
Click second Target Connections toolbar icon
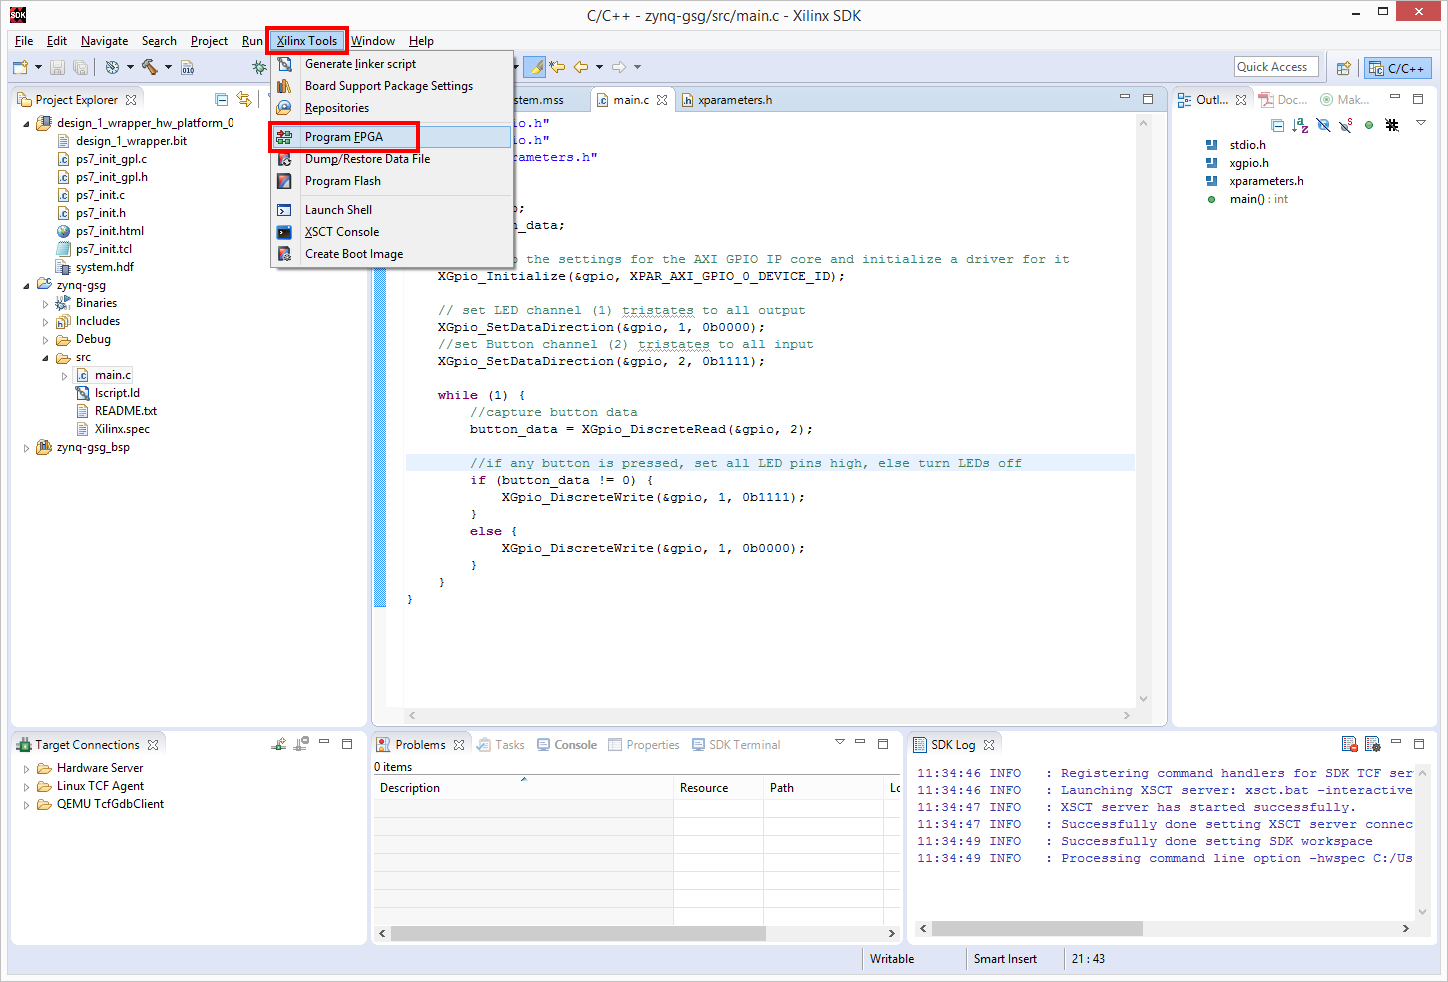tap(301, 744)
